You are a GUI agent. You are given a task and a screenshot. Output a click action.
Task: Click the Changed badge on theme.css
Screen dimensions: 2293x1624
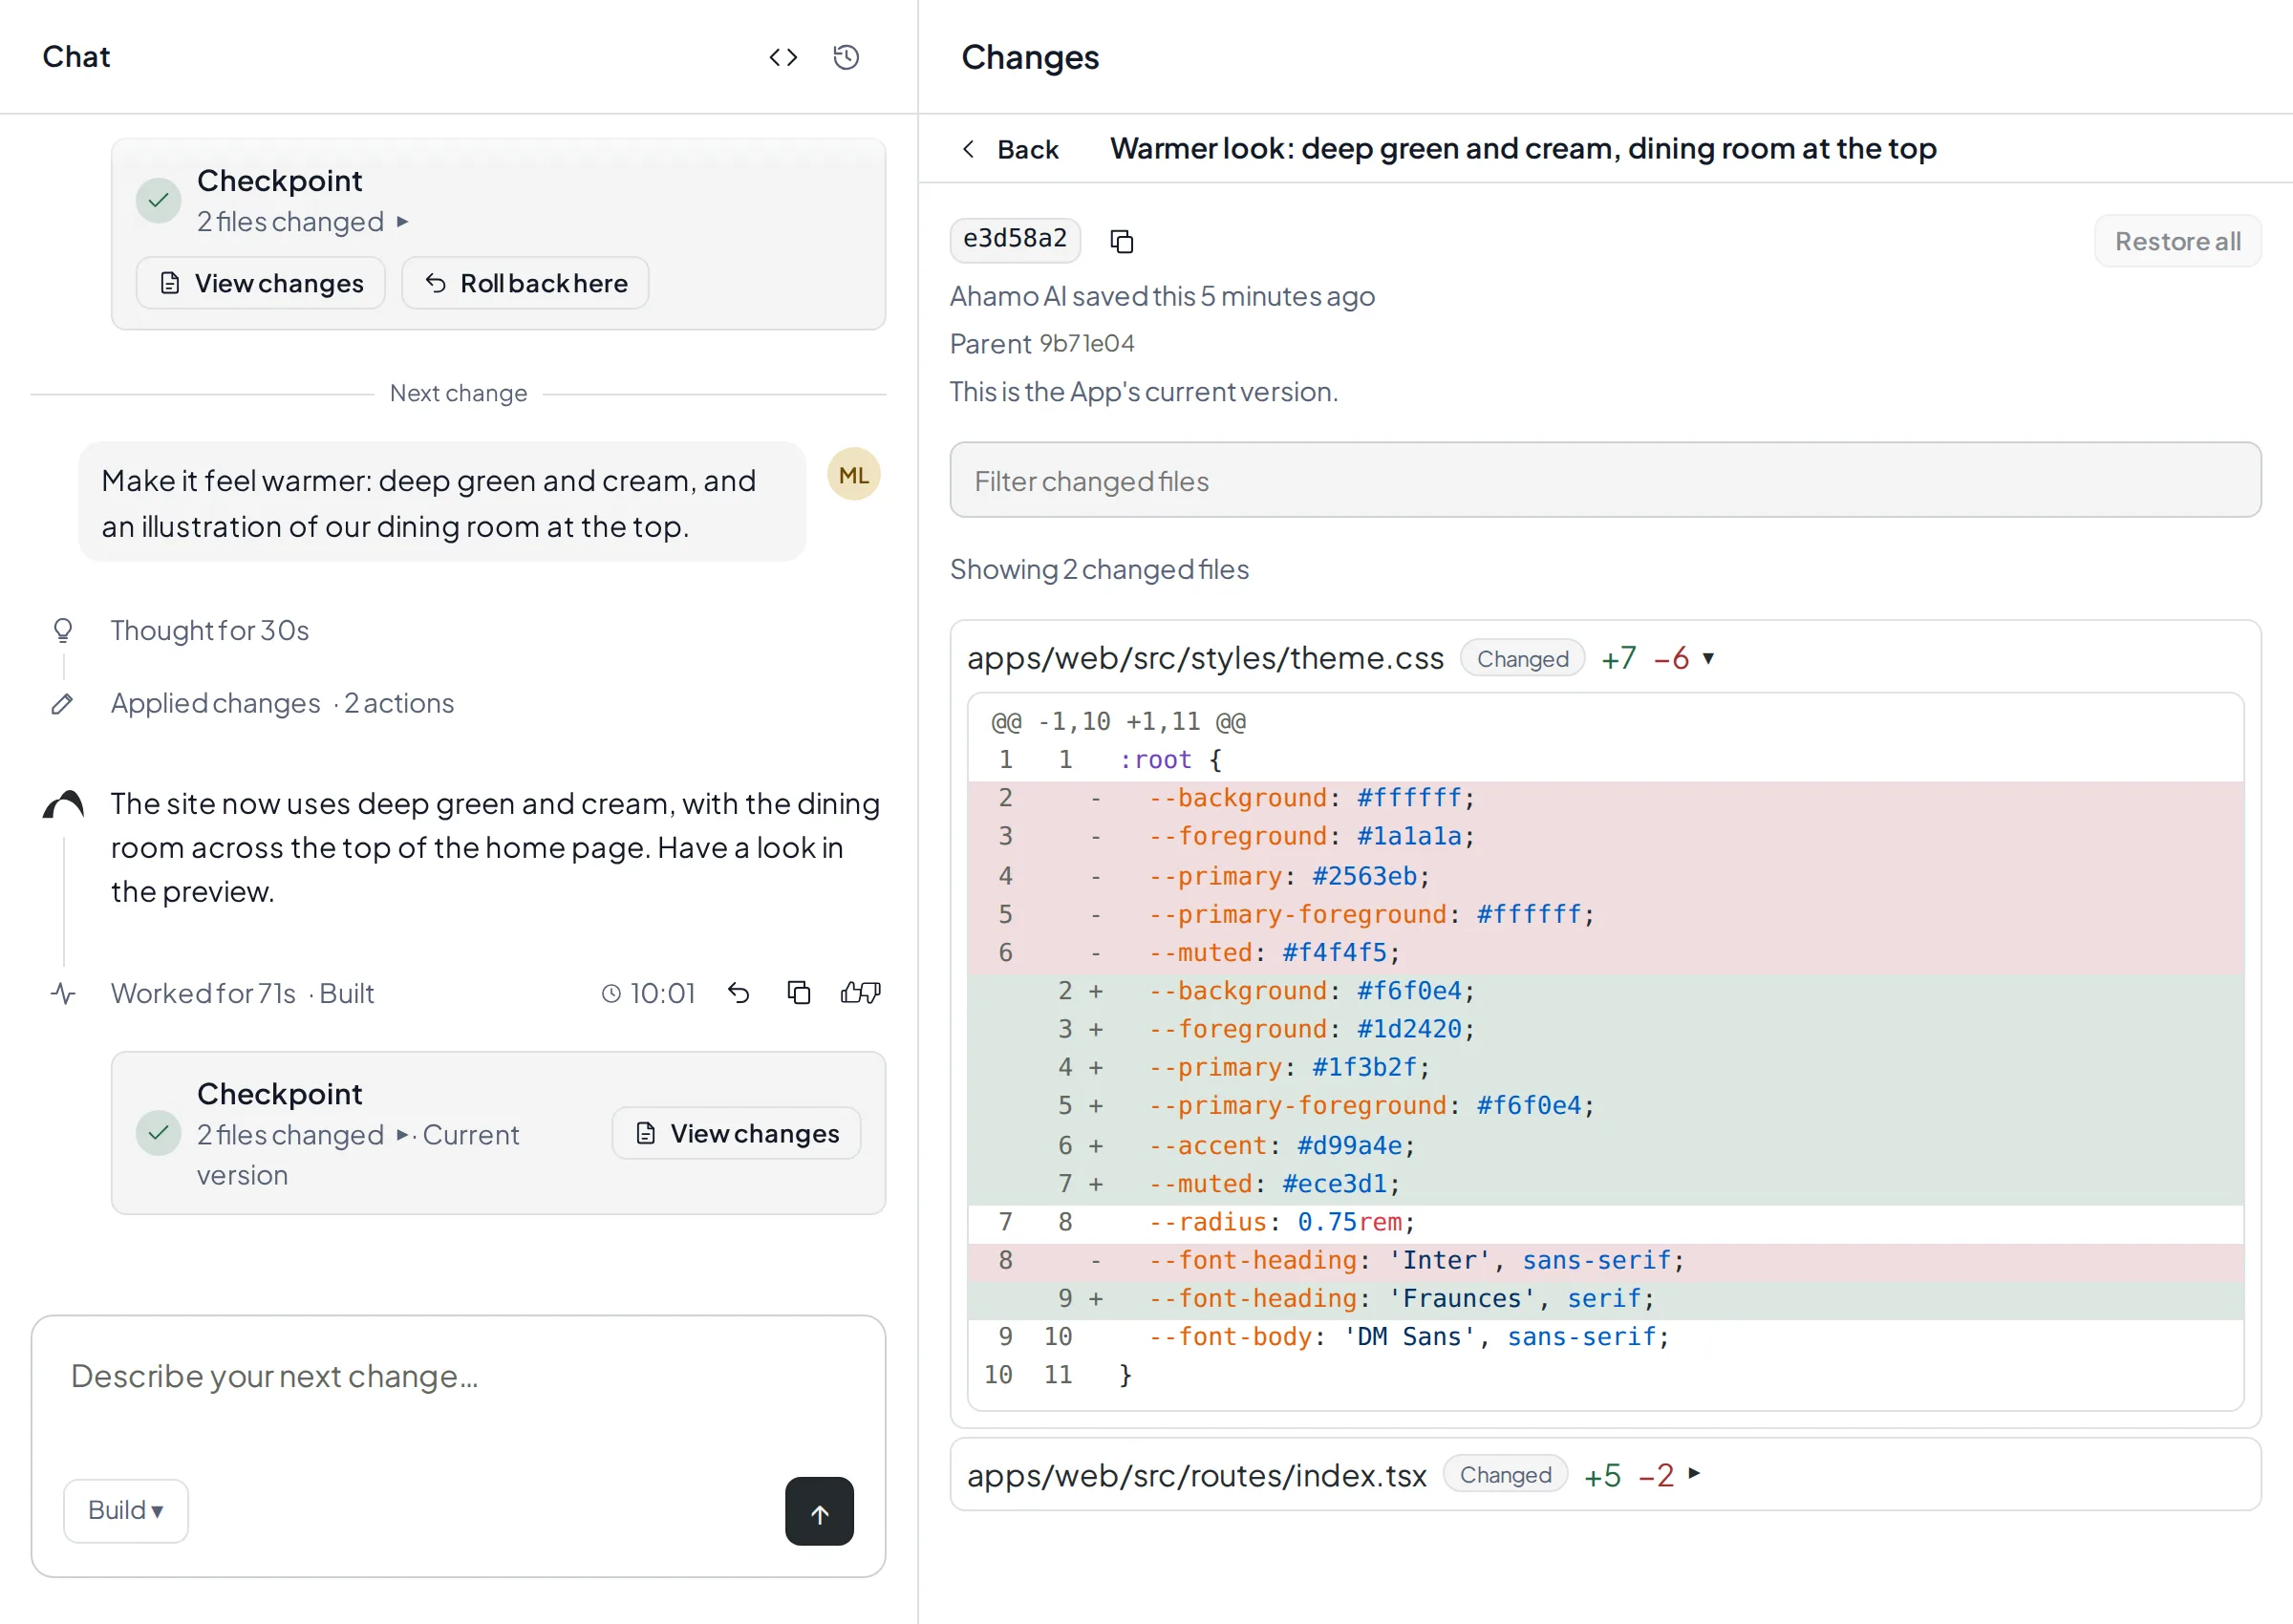[1522, 659]
